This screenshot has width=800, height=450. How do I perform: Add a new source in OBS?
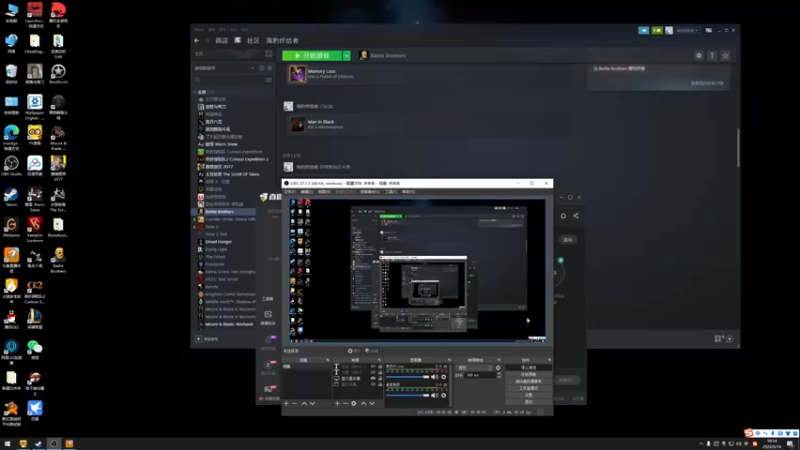(x=337, y=403)
